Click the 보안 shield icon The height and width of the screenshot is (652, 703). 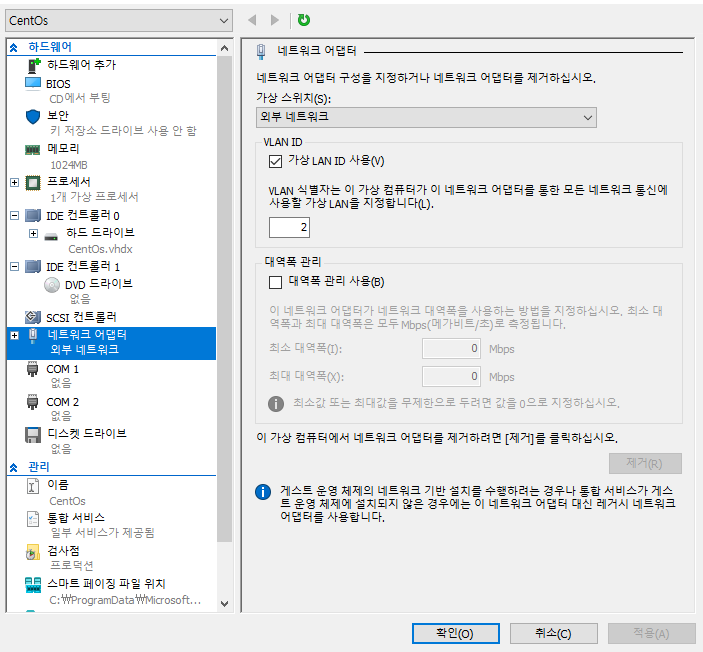33,117
